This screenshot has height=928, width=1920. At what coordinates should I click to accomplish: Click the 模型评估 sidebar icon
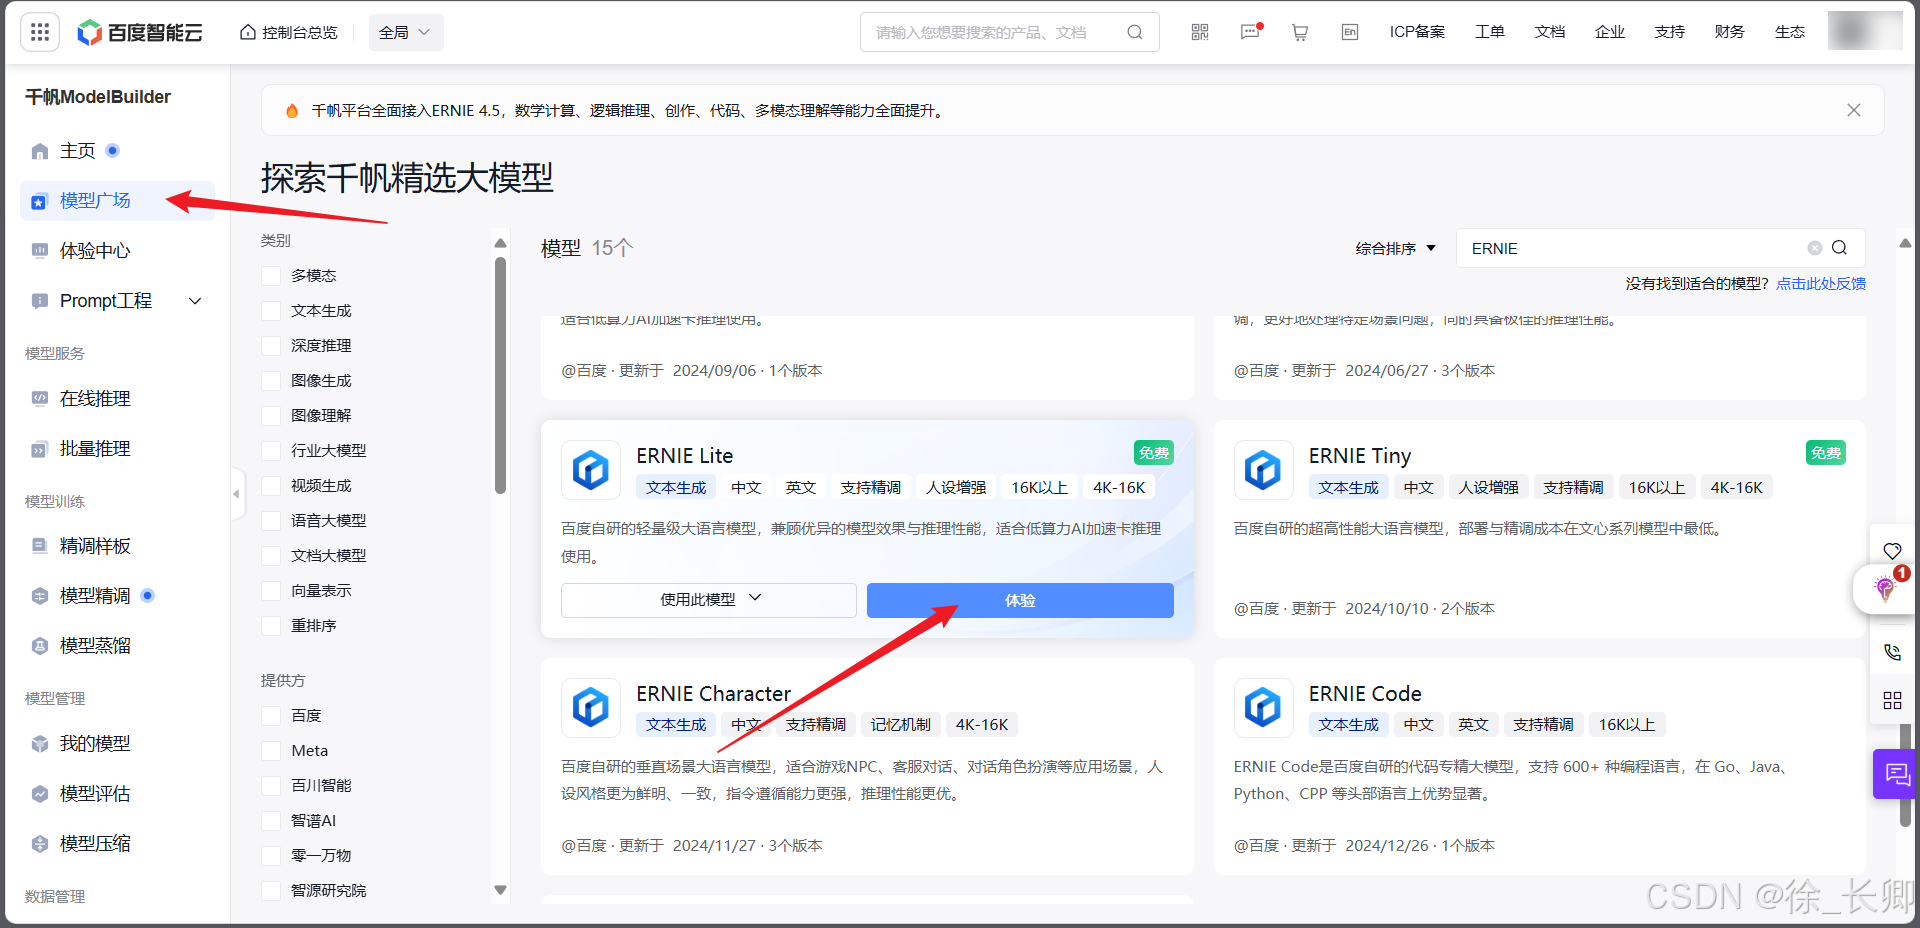click(x=40, y=794)
